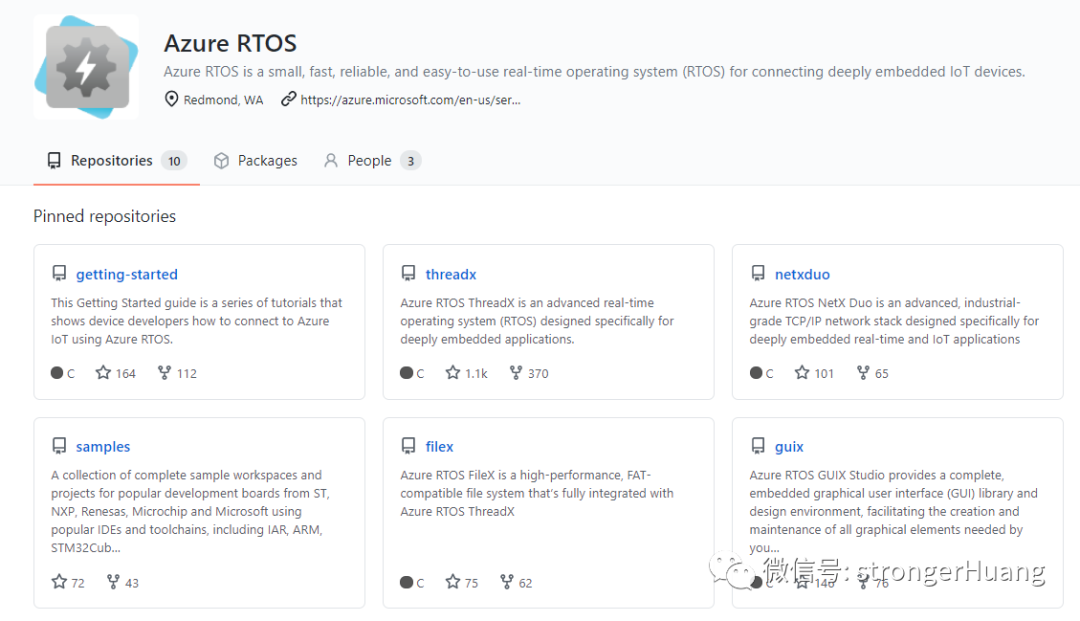Image resolution: width=1080 pixels, height=621 pixels.
Task: Open the filex repository link
Action: (x=439, y=446)
